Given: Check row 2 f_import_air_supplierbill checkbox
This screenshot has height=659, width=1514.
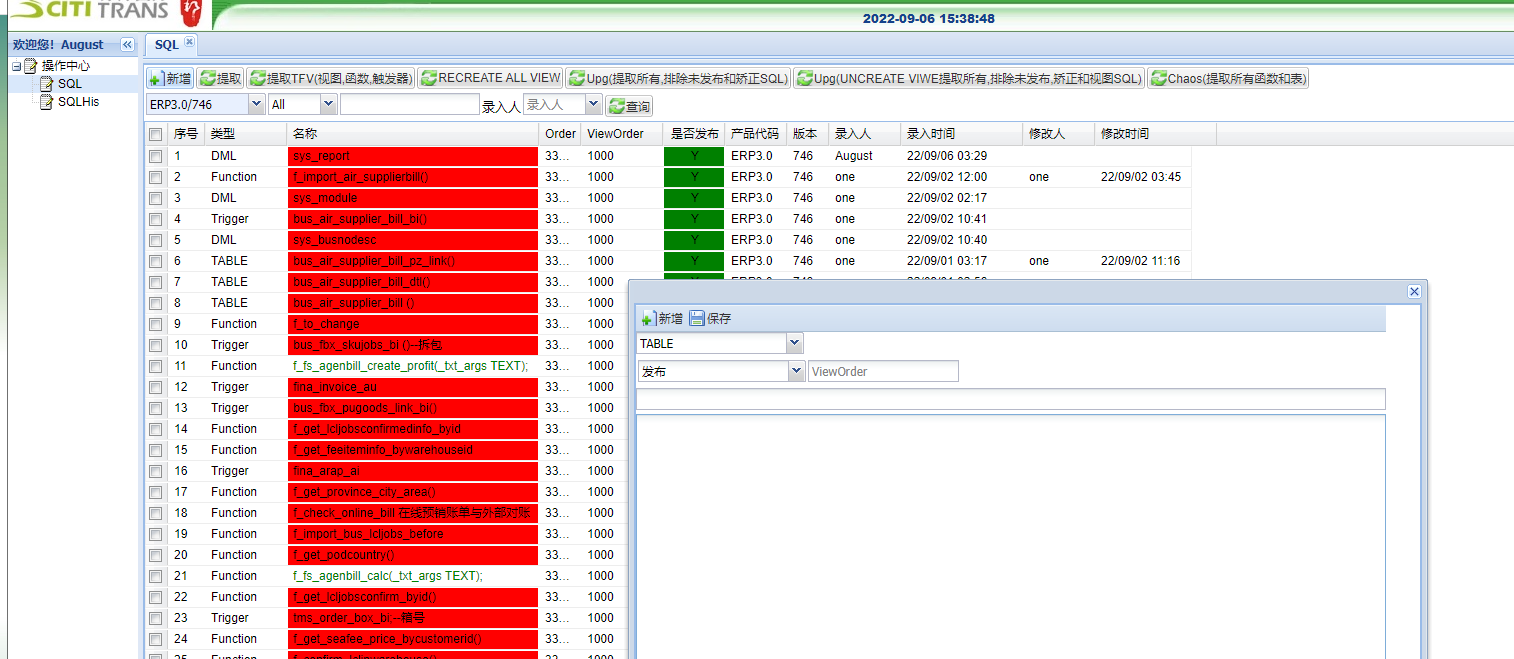Looking at the screenshot, I should point(155,177).
